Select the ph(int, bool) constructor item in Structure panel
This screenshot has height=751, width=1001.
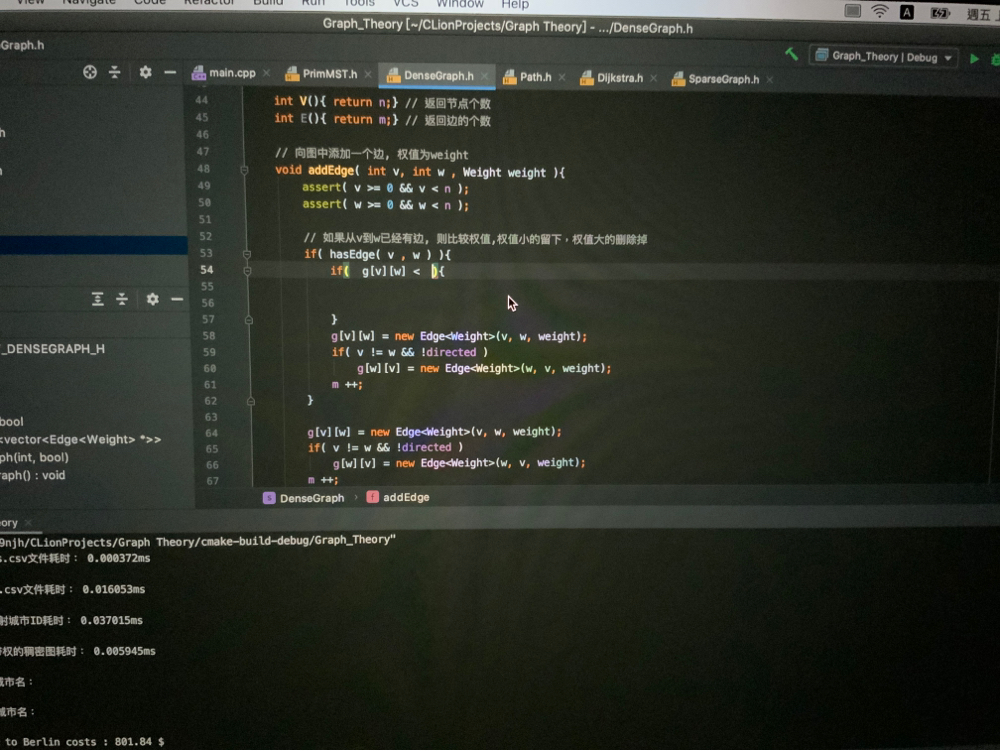(34, 457)
